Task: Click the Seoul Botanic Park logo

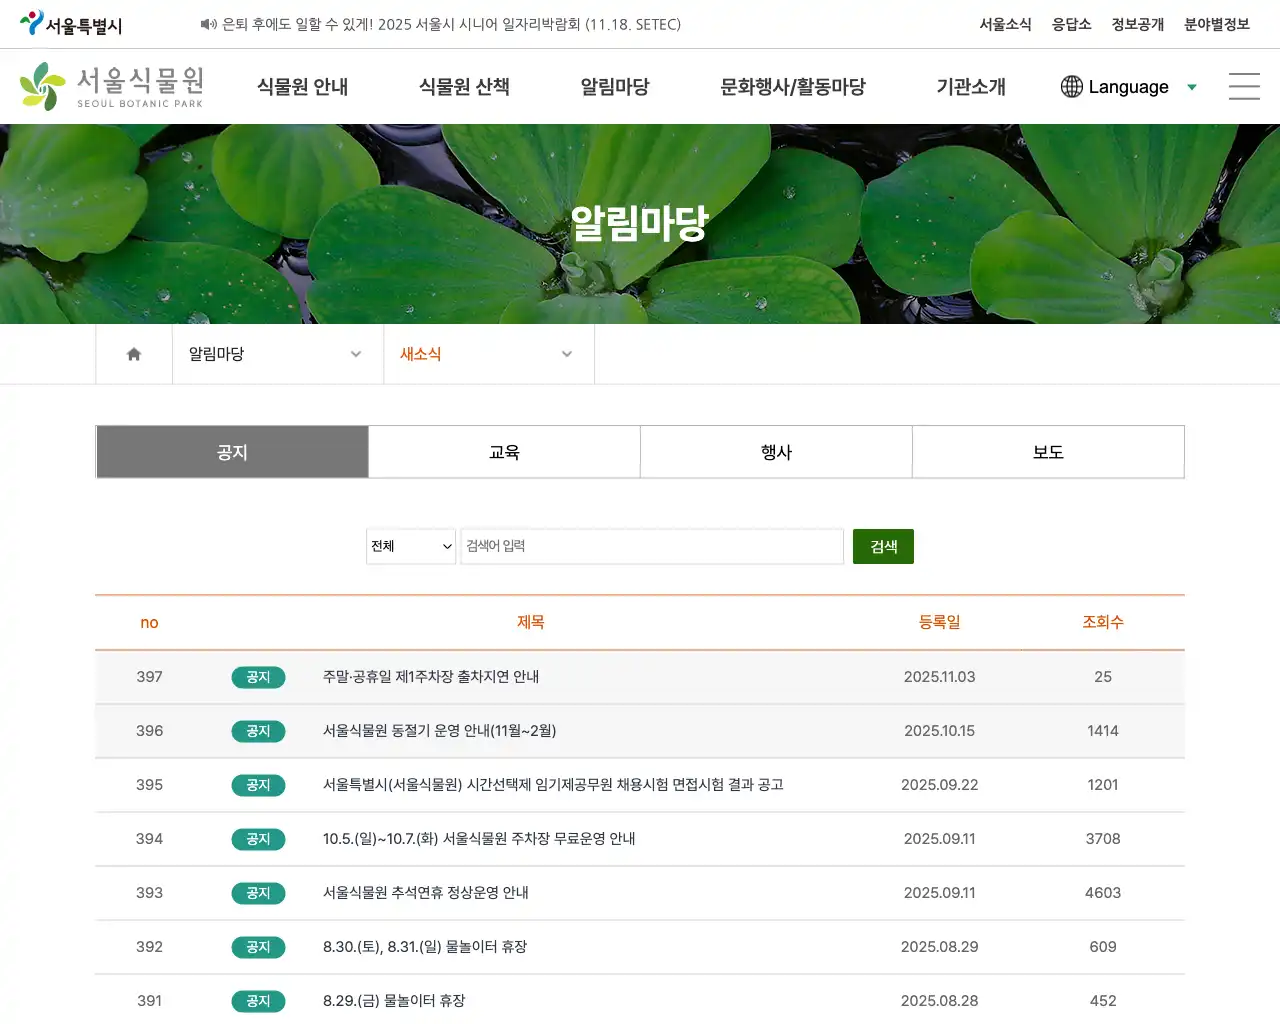Action: click(x=113, y=86)
